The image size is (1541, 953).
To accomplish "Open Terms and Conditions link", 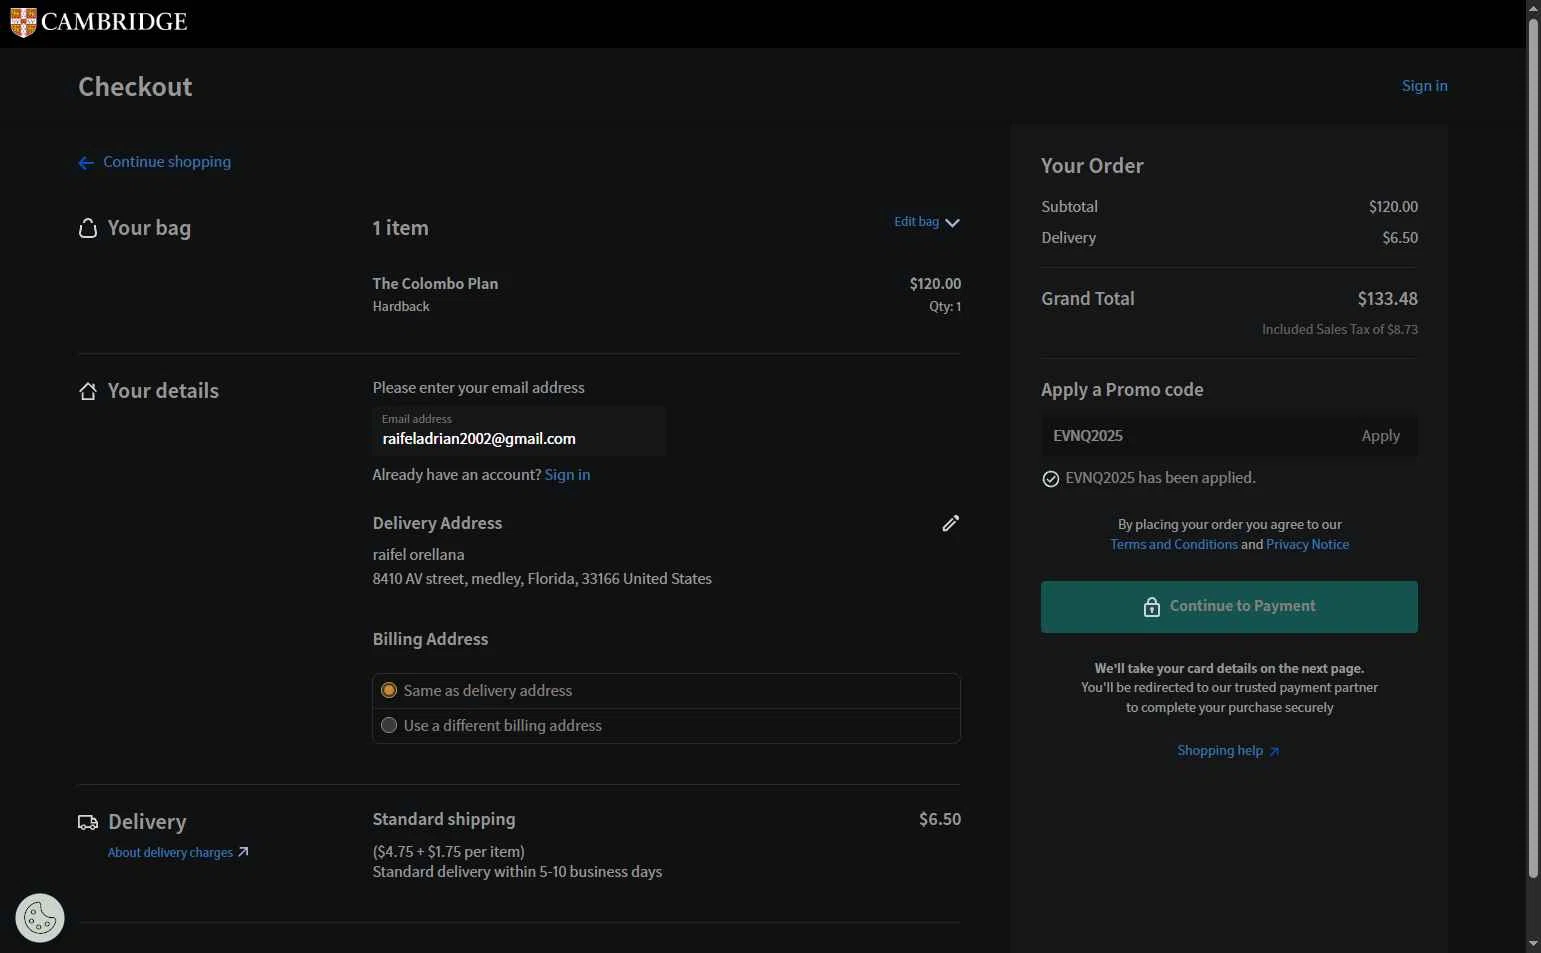I will point(1174,544).
